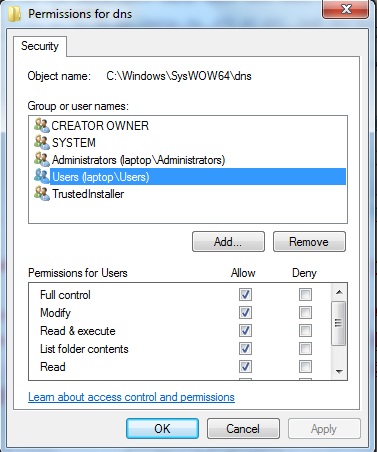The width and height of the screenshot is (377, 452).
Task: Toggle Deny checkbox for Read
Action: 305,367
